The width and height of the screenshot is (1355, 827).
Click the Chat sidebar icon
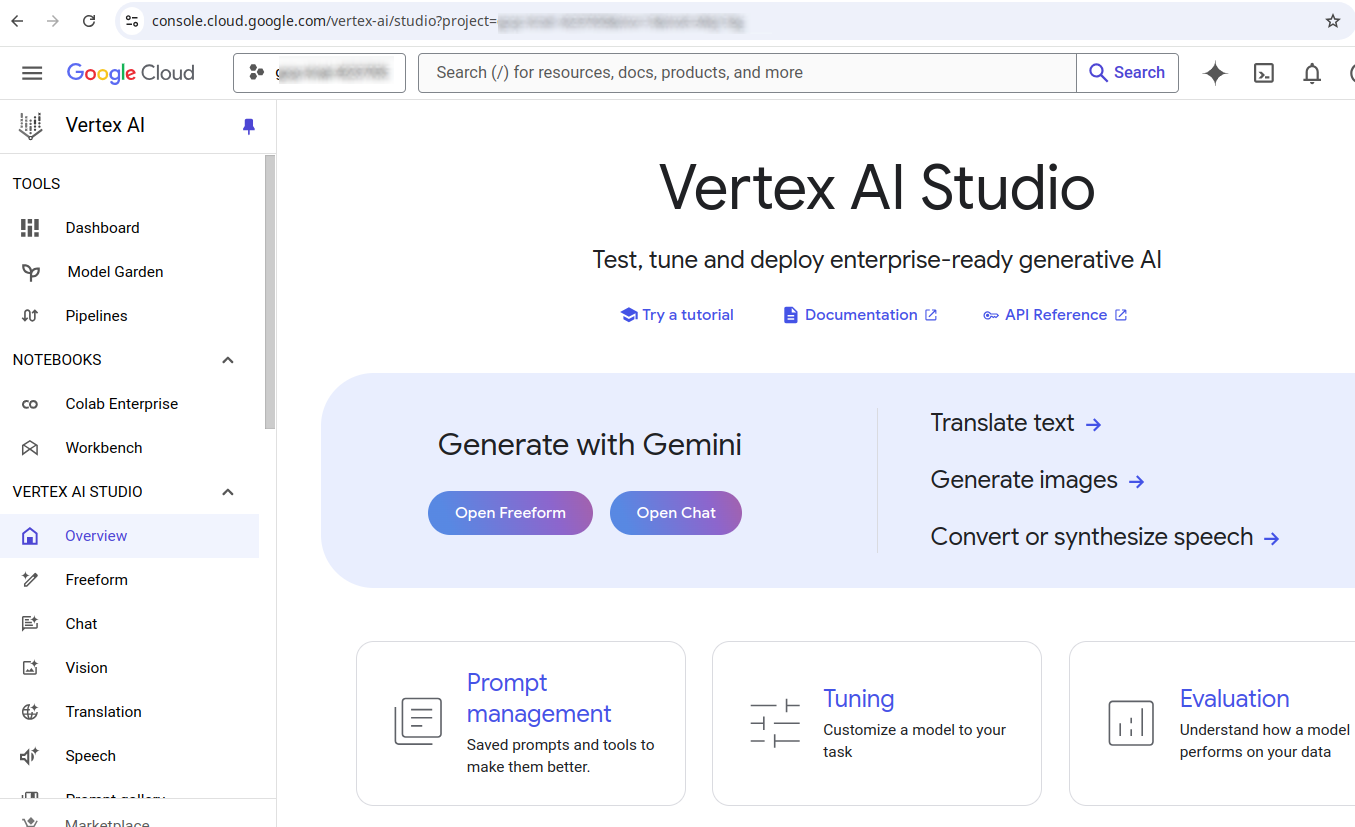pyautogui.click(x=30, y=624)
